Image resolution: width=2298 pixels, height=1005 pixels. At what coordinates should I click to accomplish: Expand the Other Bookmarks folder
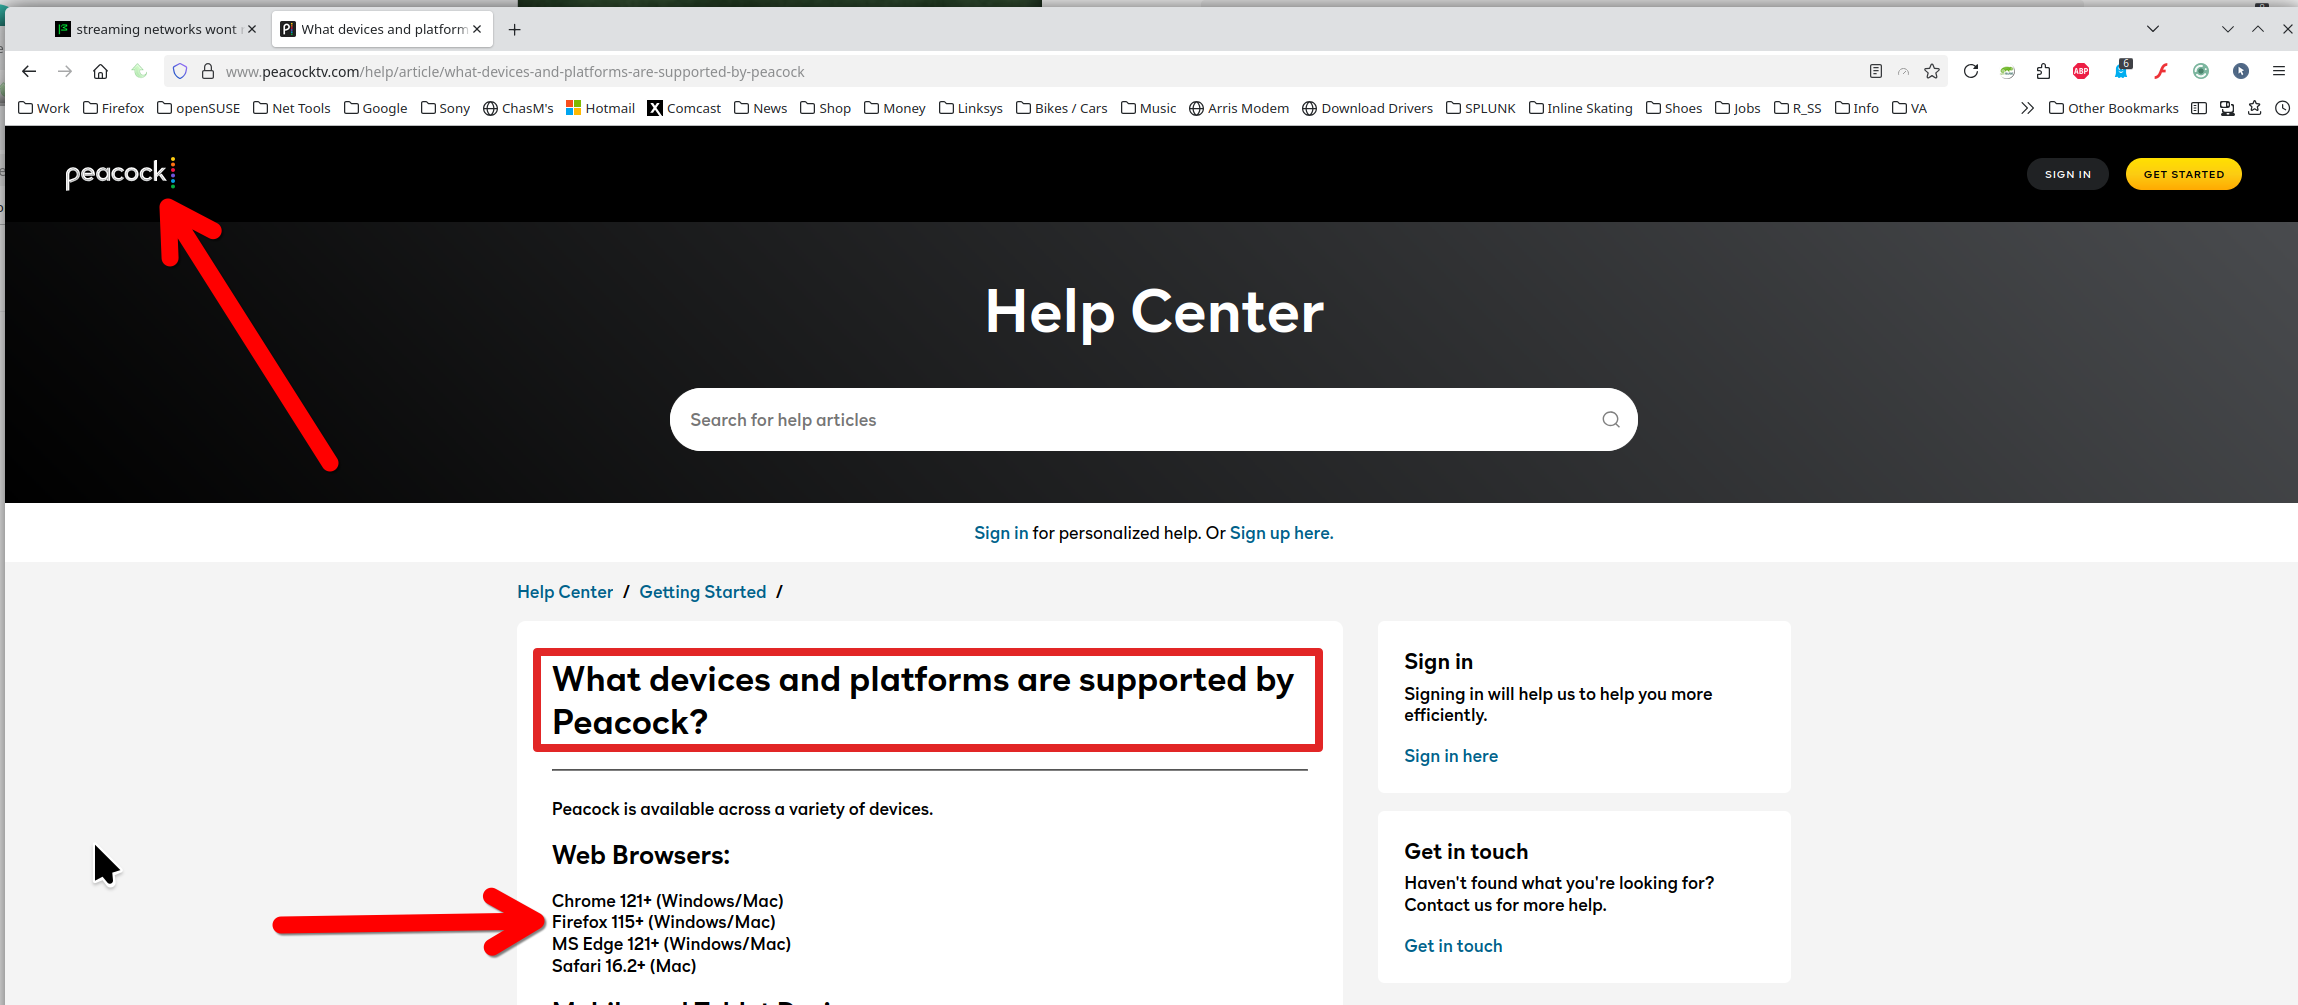tap(2113, 108)
